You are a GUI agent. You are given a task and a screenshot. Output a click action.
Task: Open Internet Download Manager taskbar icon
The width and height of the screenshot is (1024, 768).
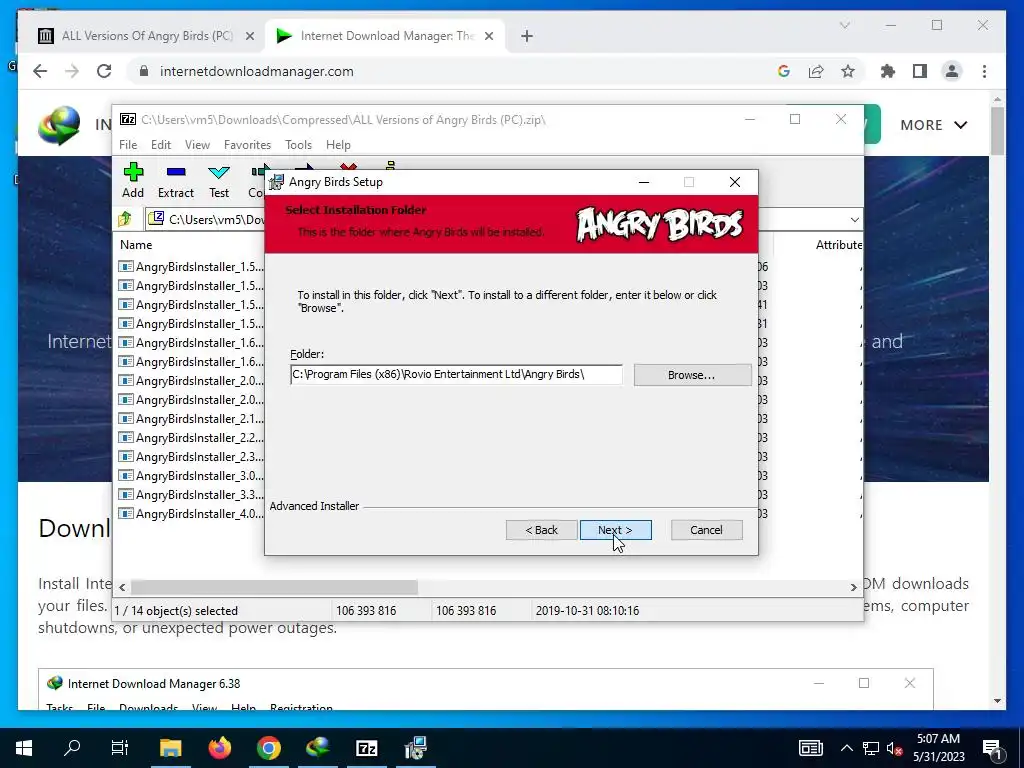317,748
